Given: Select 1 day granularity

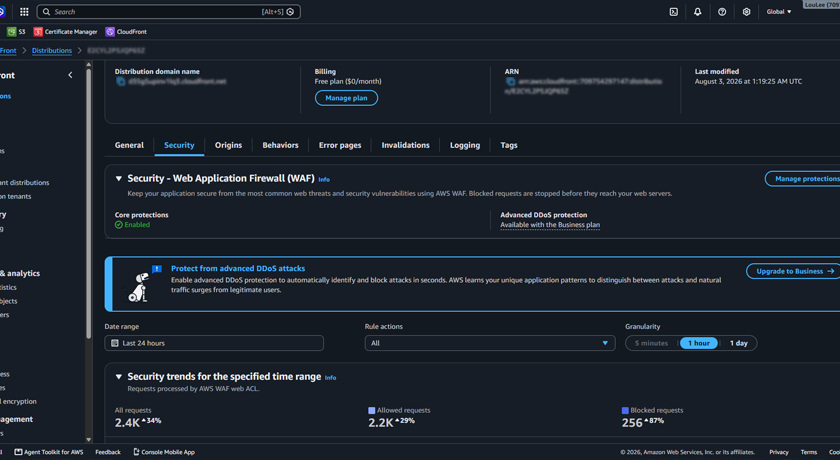Looking at the screenshot, I should coord(738,343).
